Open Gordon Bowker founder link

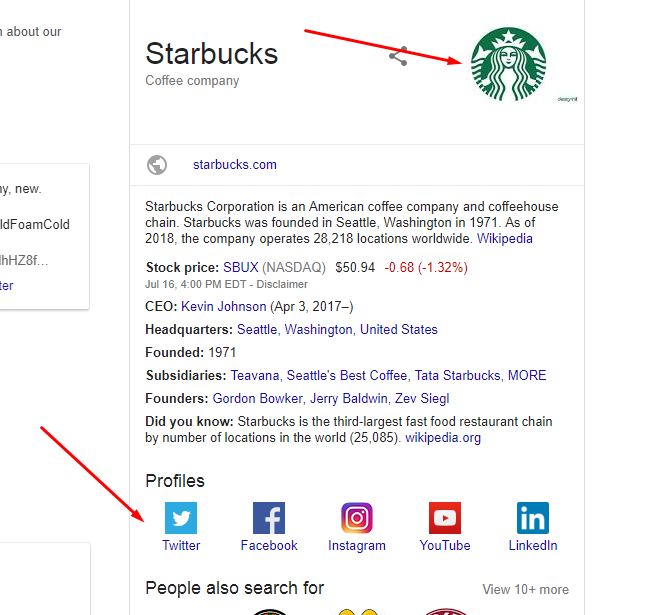click(x=258, y=398)
